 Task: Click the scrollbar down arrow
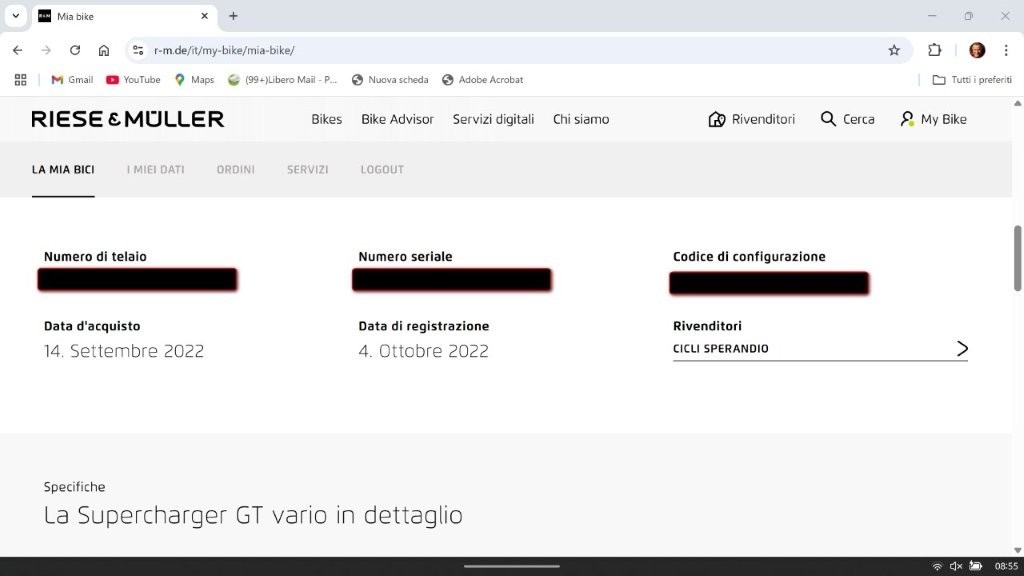click(x=1017, y=551)
